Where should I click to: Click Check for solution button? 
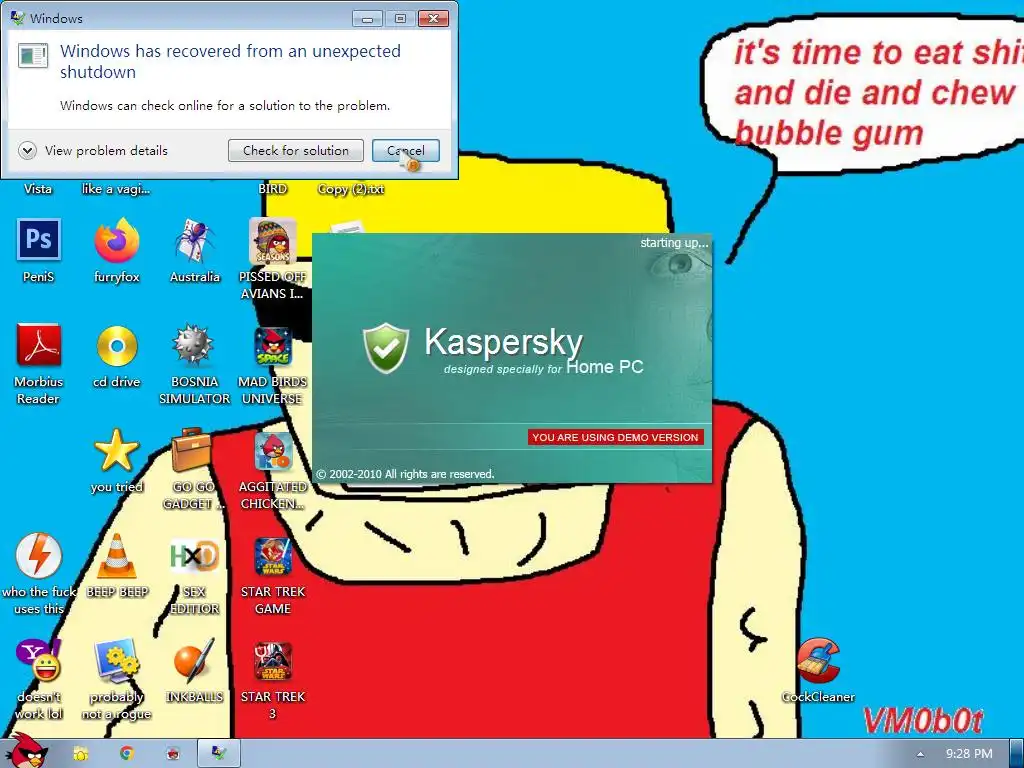coord(296,151)
